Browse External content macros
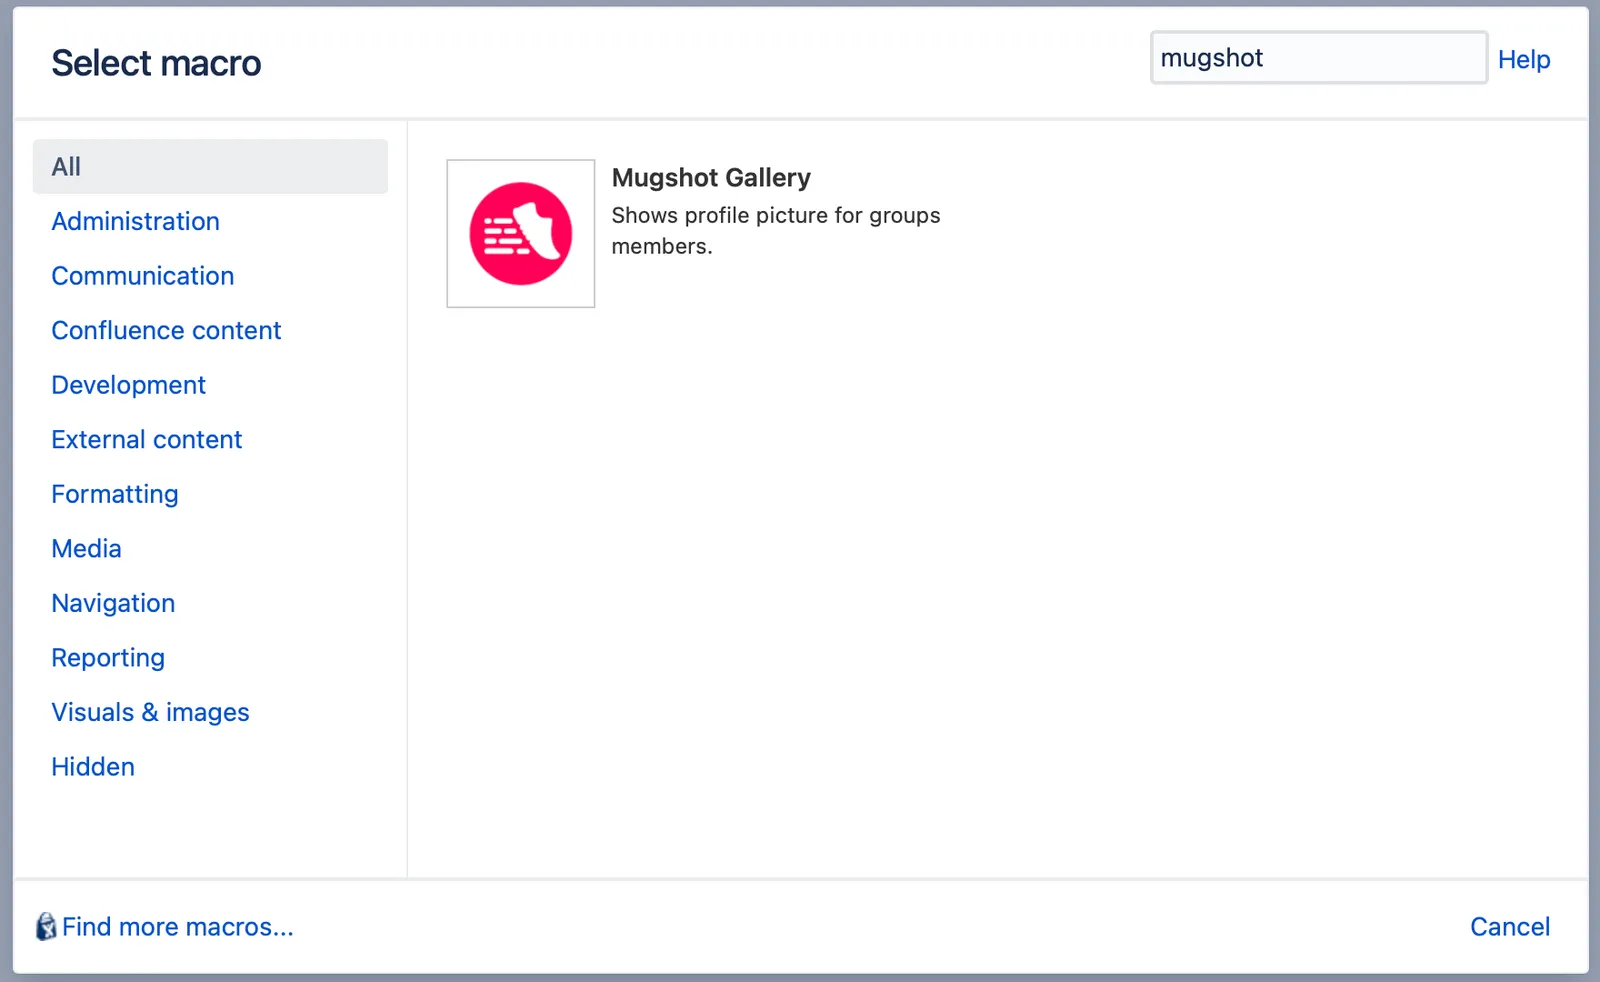The image size is (1600, 982). click(x=147, y=439)
